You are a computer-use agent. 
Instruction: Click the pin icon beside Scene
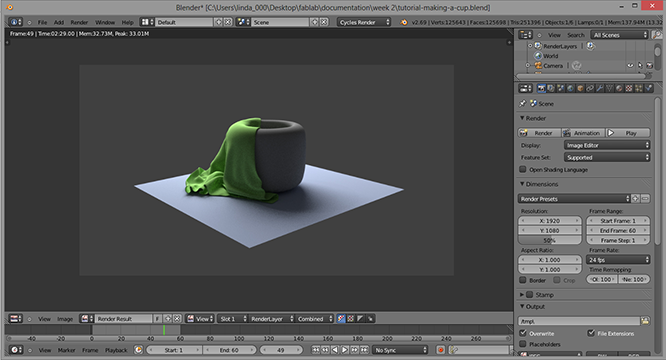pyautogui.click(x=523, y=103)
